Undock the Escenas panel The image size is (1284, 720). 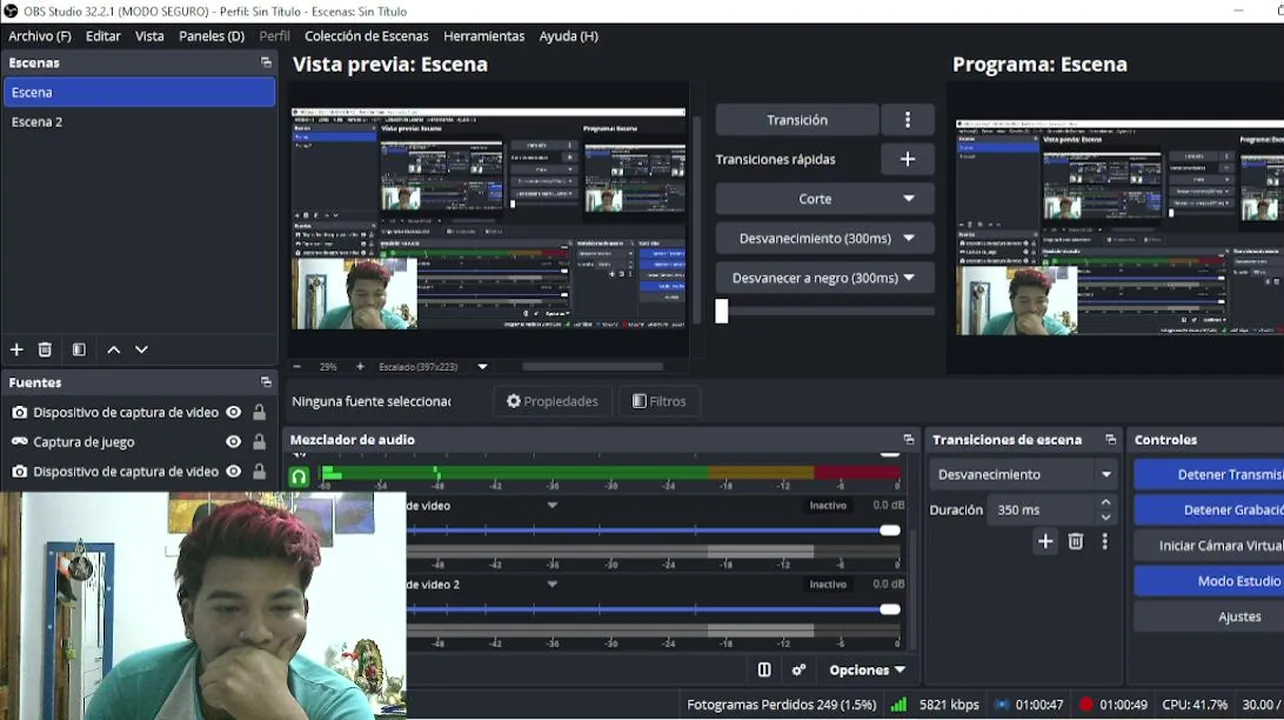[x=266, y=62]
